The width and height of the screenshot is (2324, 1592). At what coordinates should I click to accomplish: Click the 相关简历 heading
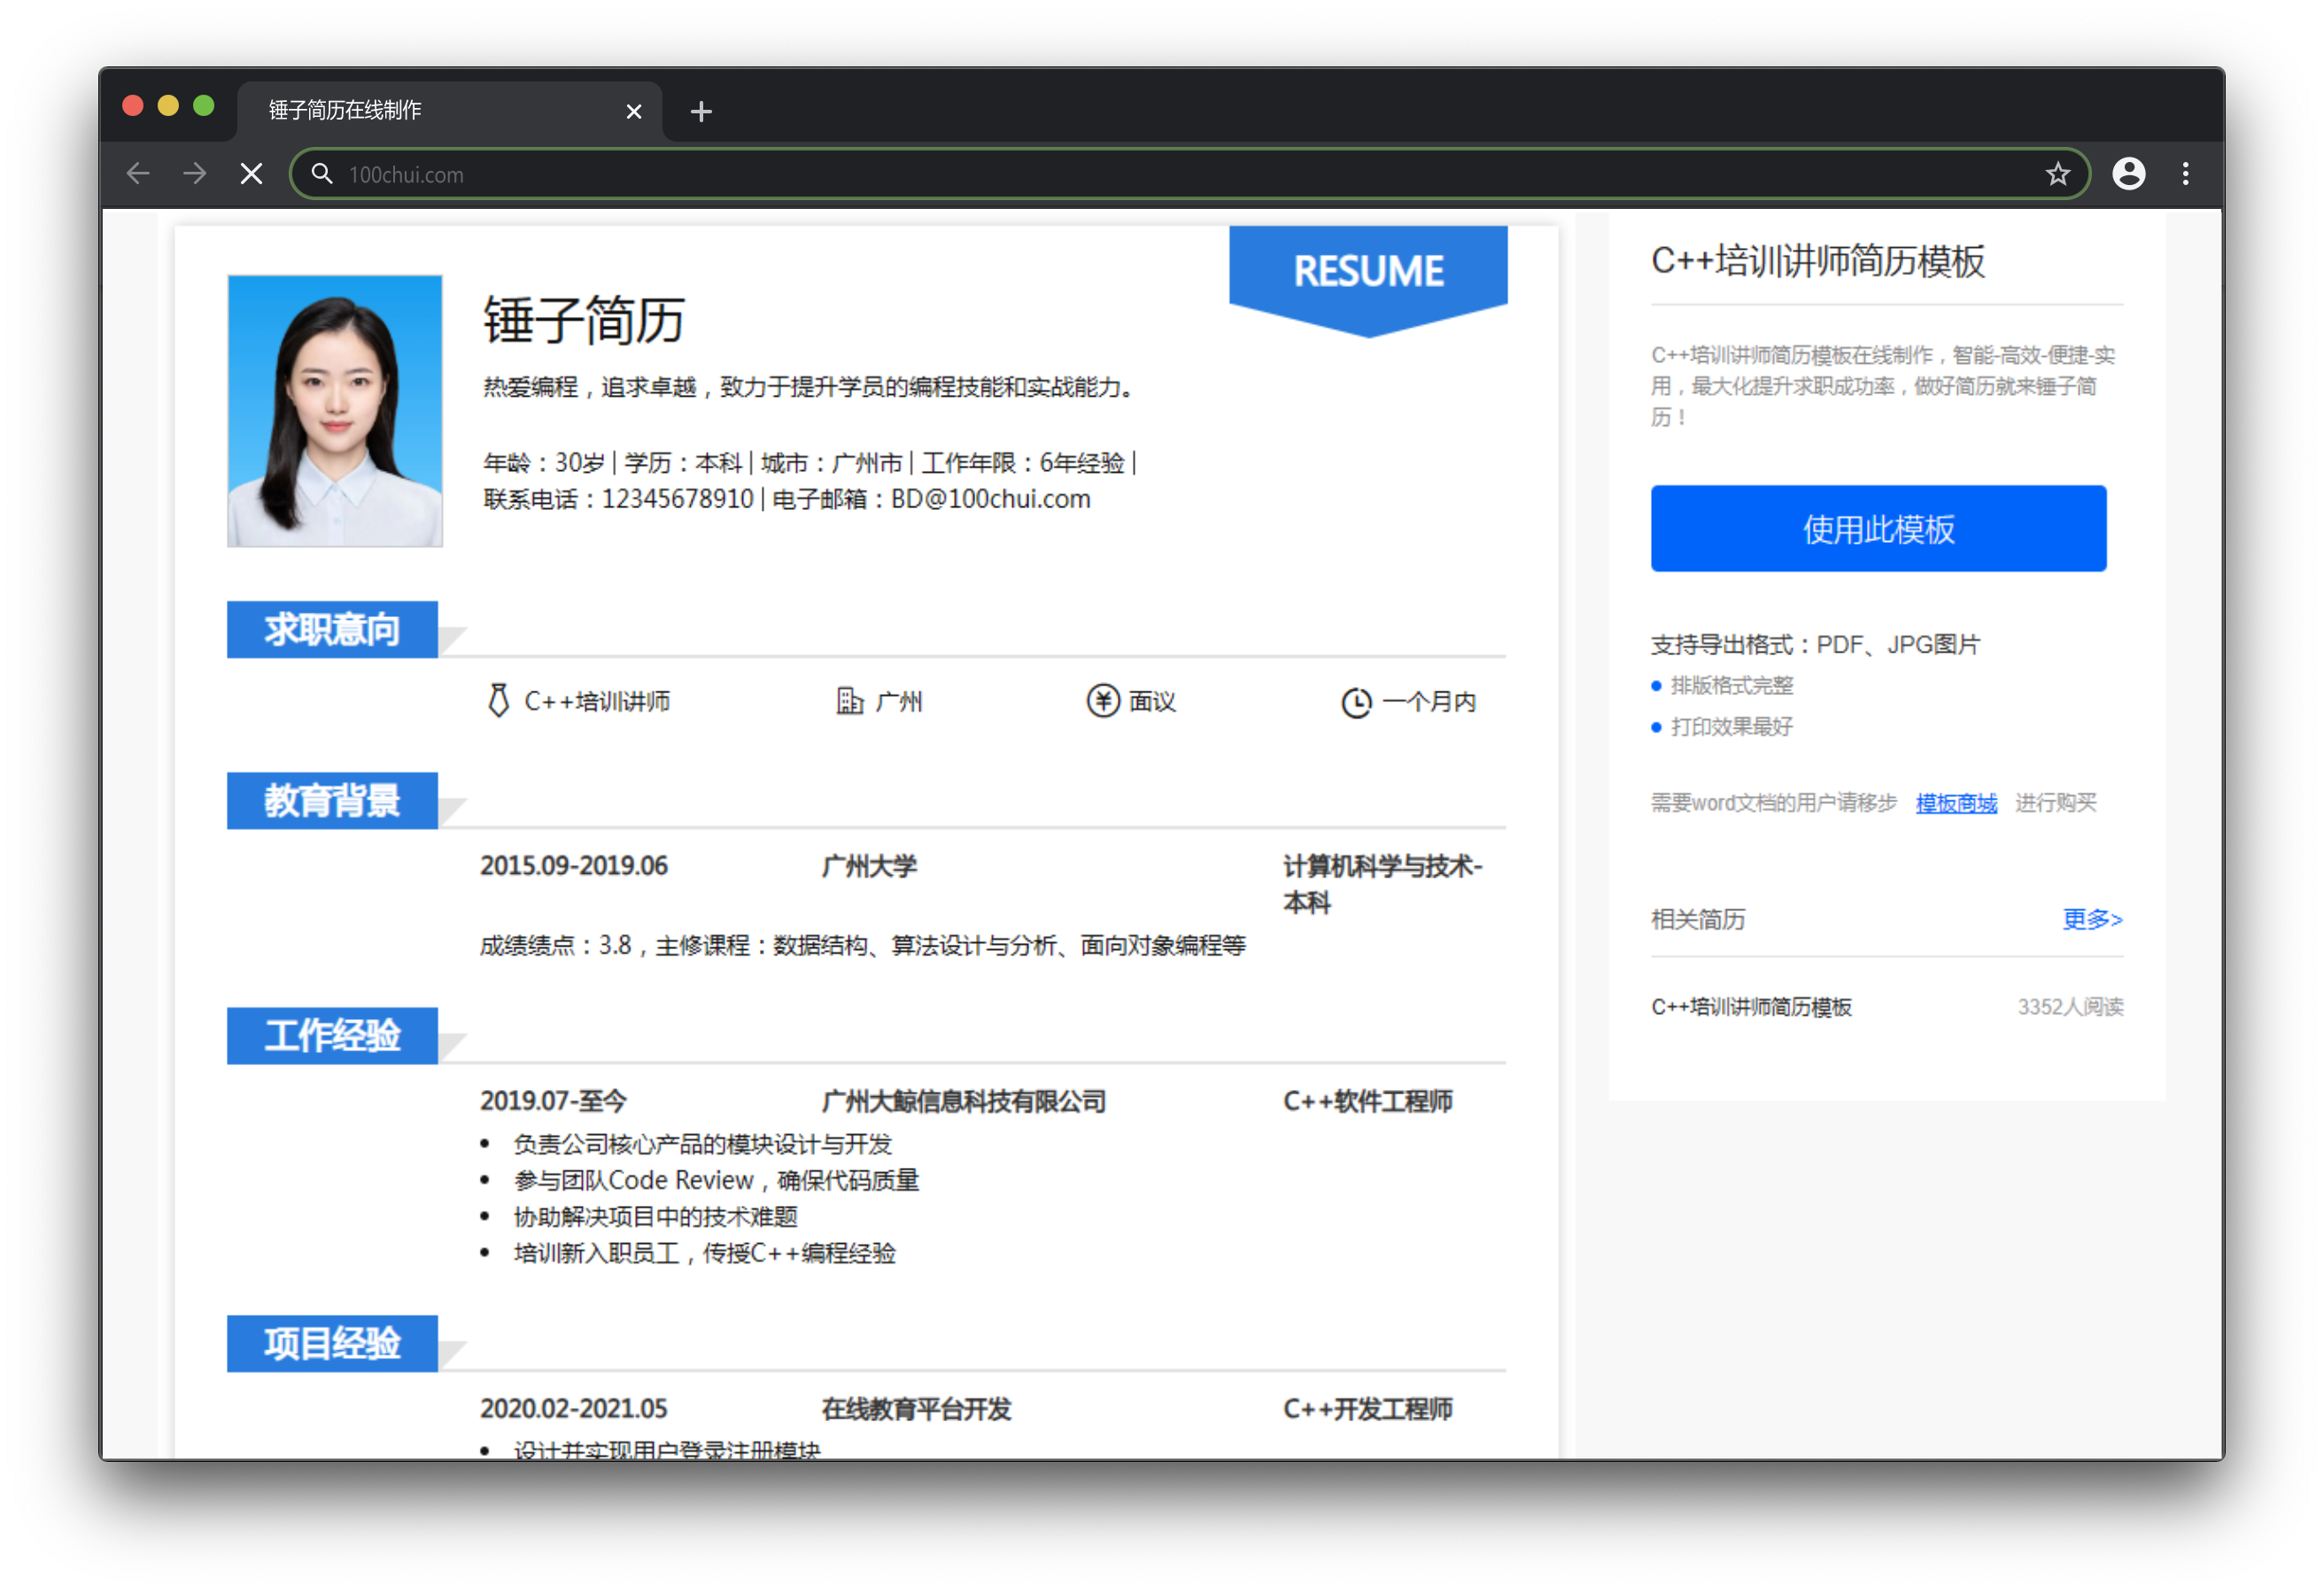tap(1698, 918)
